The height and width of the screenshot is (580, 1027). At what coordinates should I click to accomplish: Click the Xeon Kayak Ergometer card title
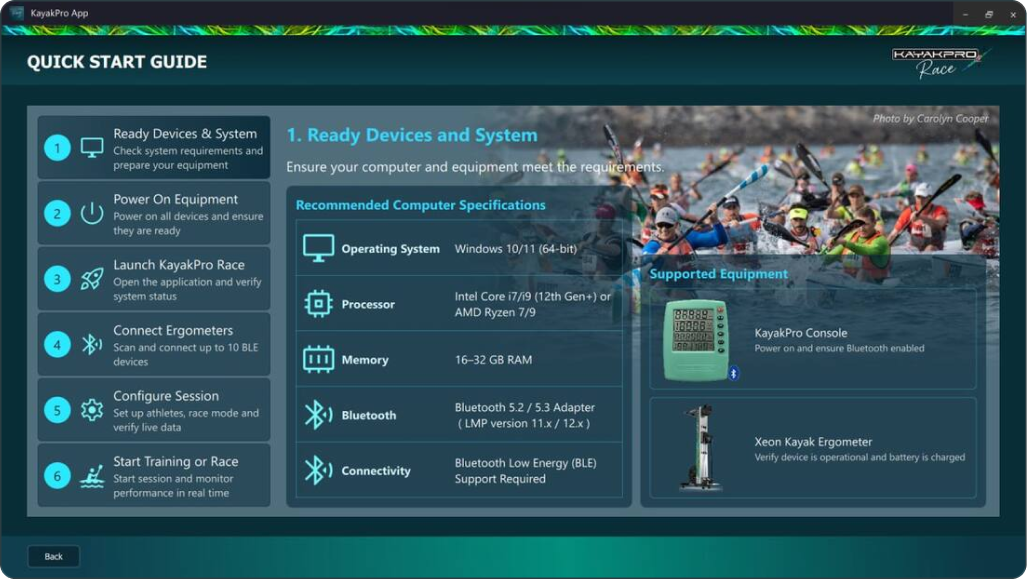(x=813, y=442)
